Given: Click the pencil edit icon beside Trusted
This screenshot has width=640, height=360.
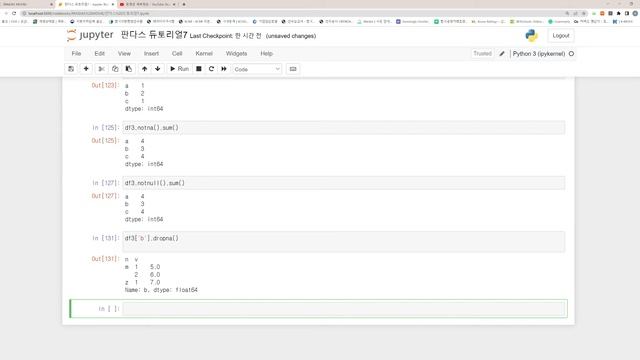Looking at the screenshot, I should (502, 53).
